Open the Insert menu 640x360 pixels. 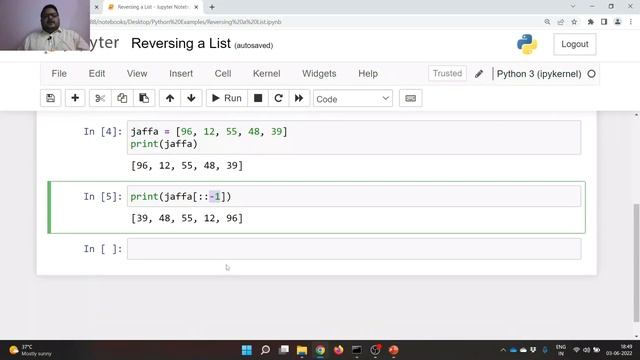pos(181,73)
